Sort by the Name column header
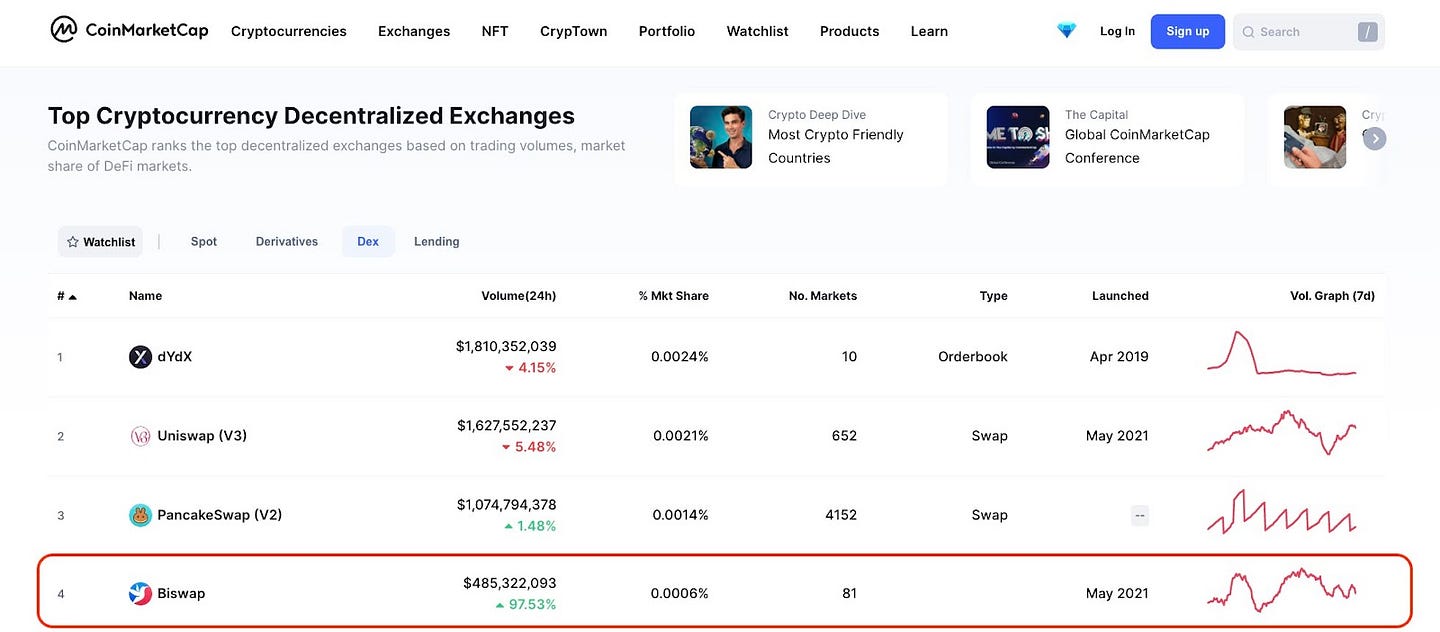 pyautogui.click(x=145, y=296)
